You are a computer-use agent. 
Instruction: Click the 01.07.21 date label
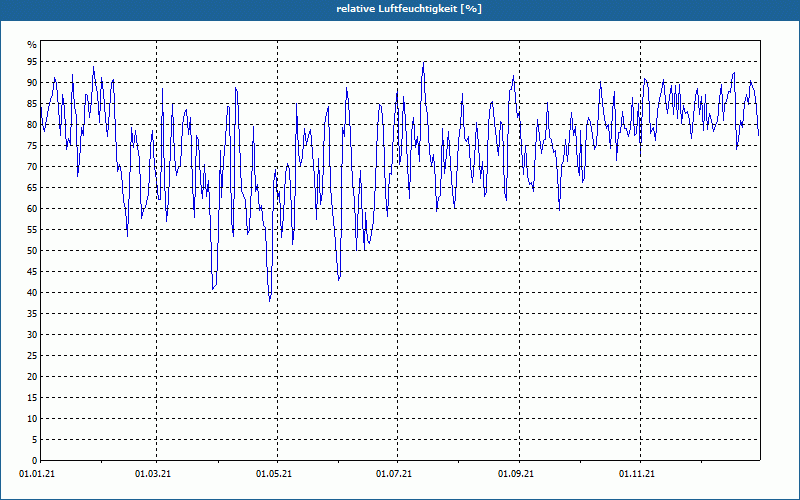pos(396,473)
